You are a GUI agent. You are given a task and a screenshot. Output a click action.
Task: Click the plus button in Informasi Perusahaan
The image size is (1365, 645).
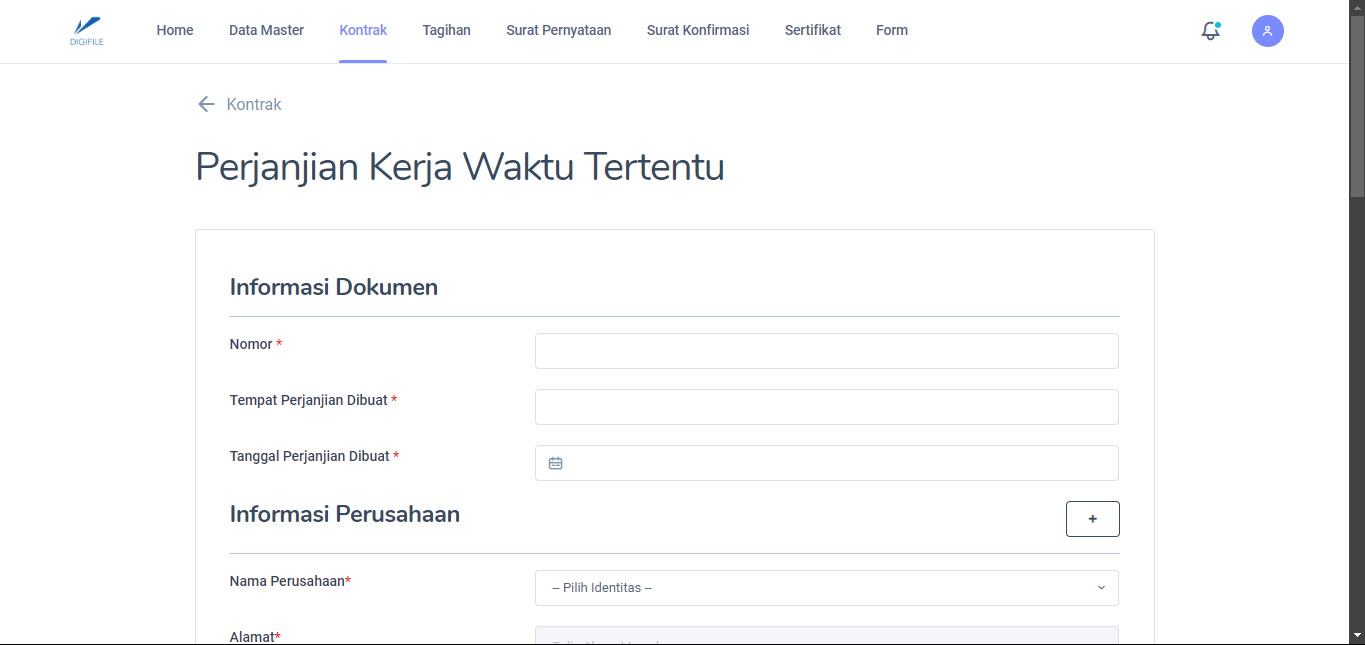1092,519
